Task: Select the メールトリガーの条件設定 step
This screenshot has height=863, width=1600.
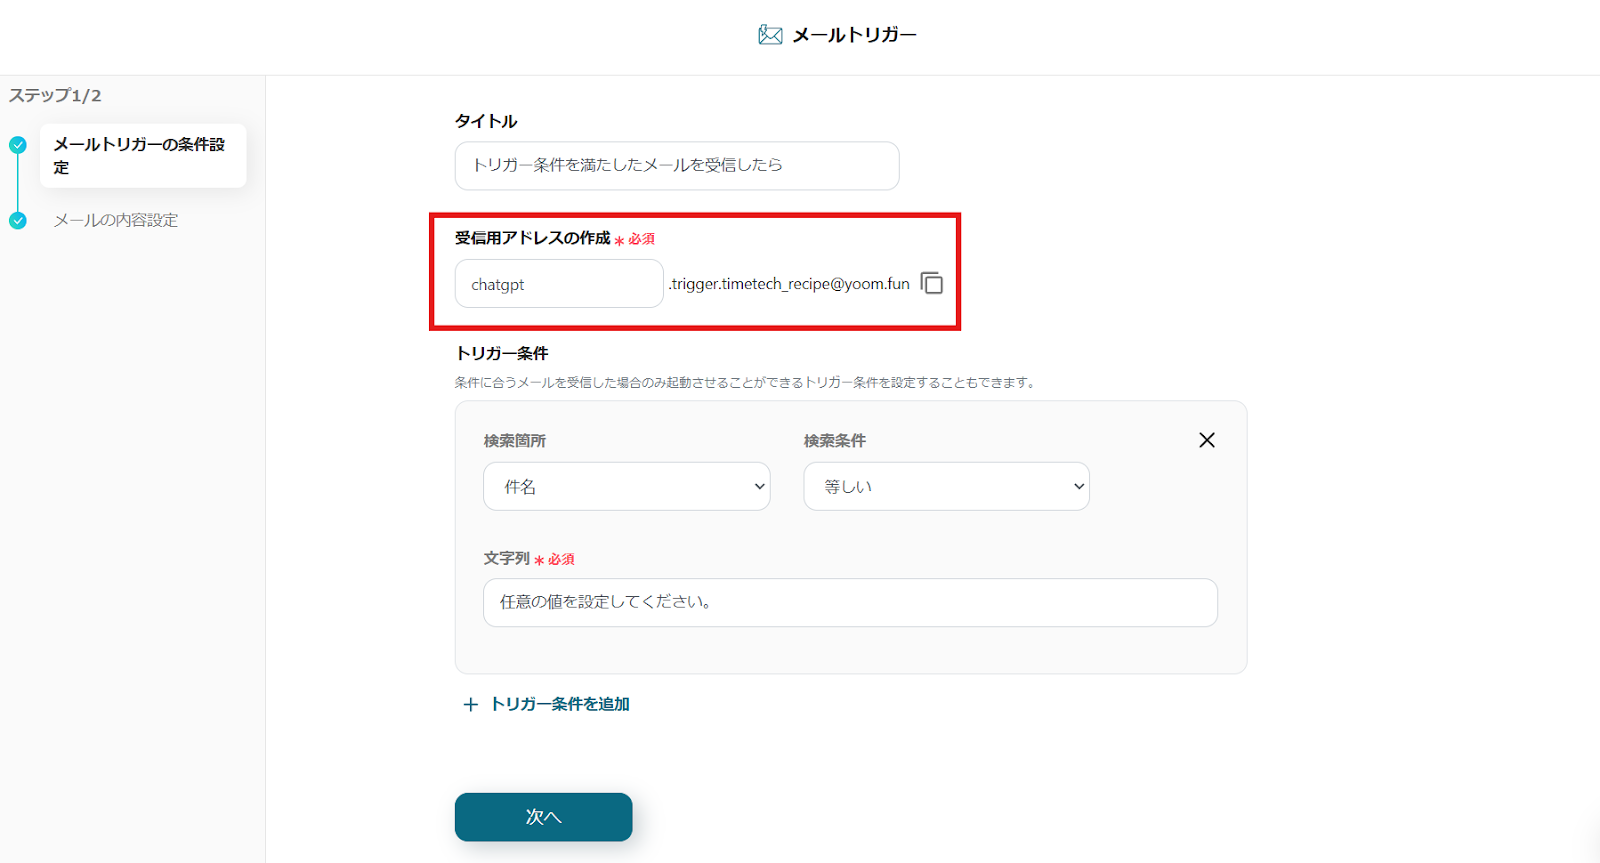Action: (143, 156)
